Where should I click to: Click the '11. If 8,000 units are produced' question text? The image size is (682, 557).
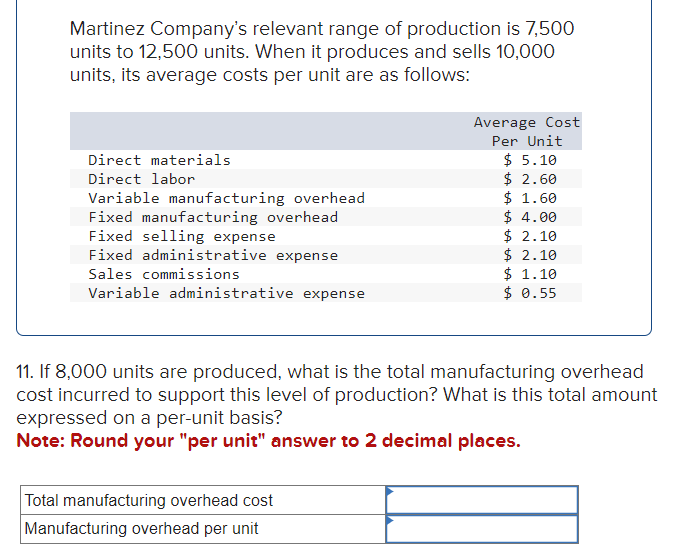click(337, 394)
